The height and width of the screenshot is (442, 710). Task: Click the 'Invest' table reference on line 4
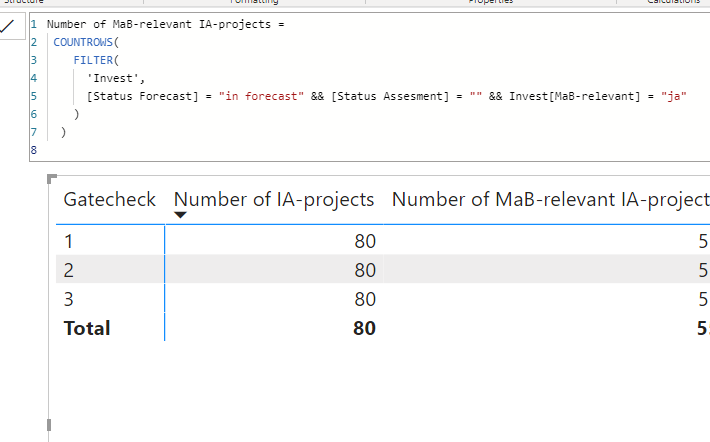point(113,78)
